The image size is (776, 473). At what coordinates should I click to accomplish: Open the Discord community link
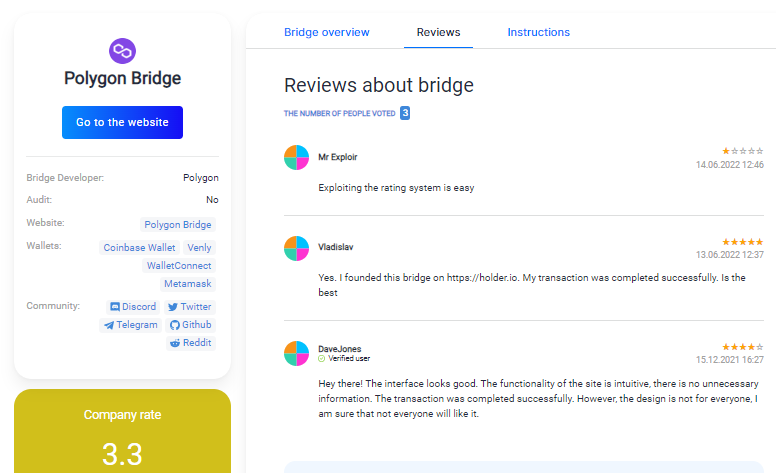pyautogui.click(x=133, y=307)
